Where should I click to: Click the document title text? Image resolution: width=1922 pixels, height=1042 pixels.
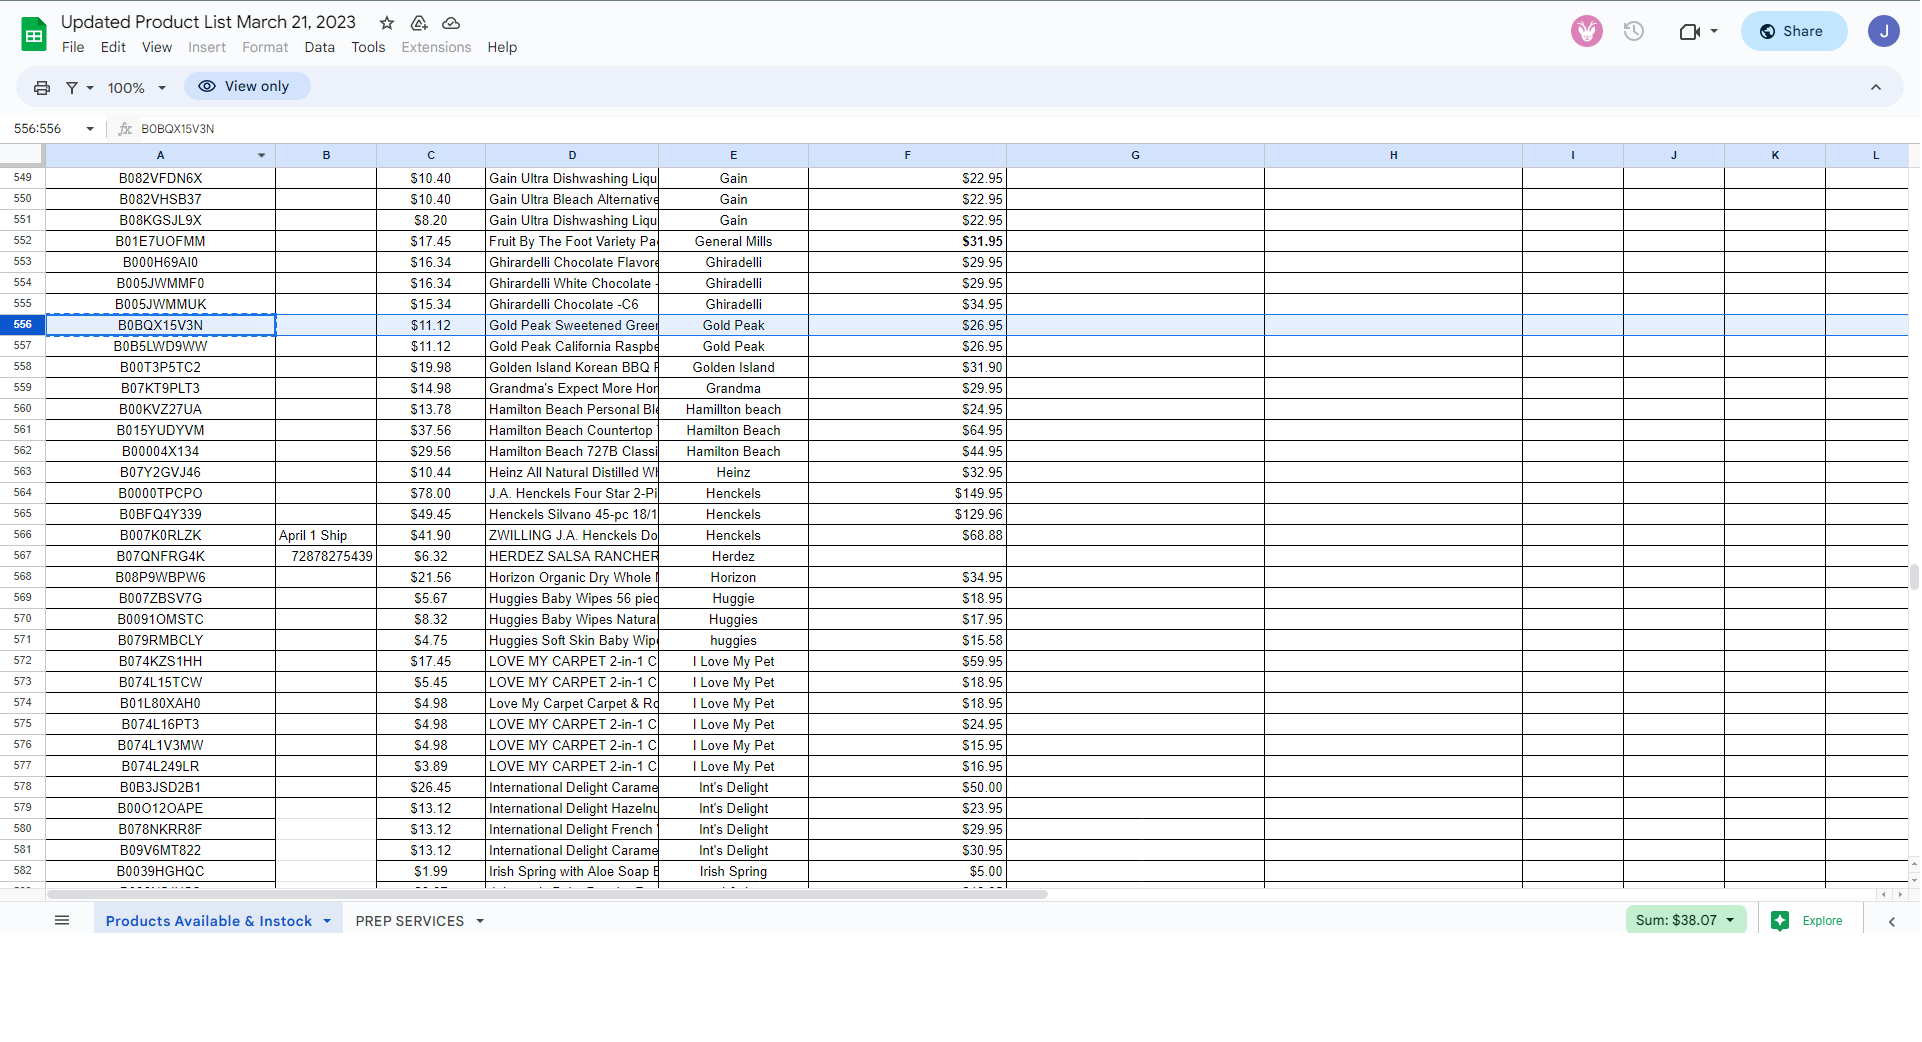[x=208, y=22]
